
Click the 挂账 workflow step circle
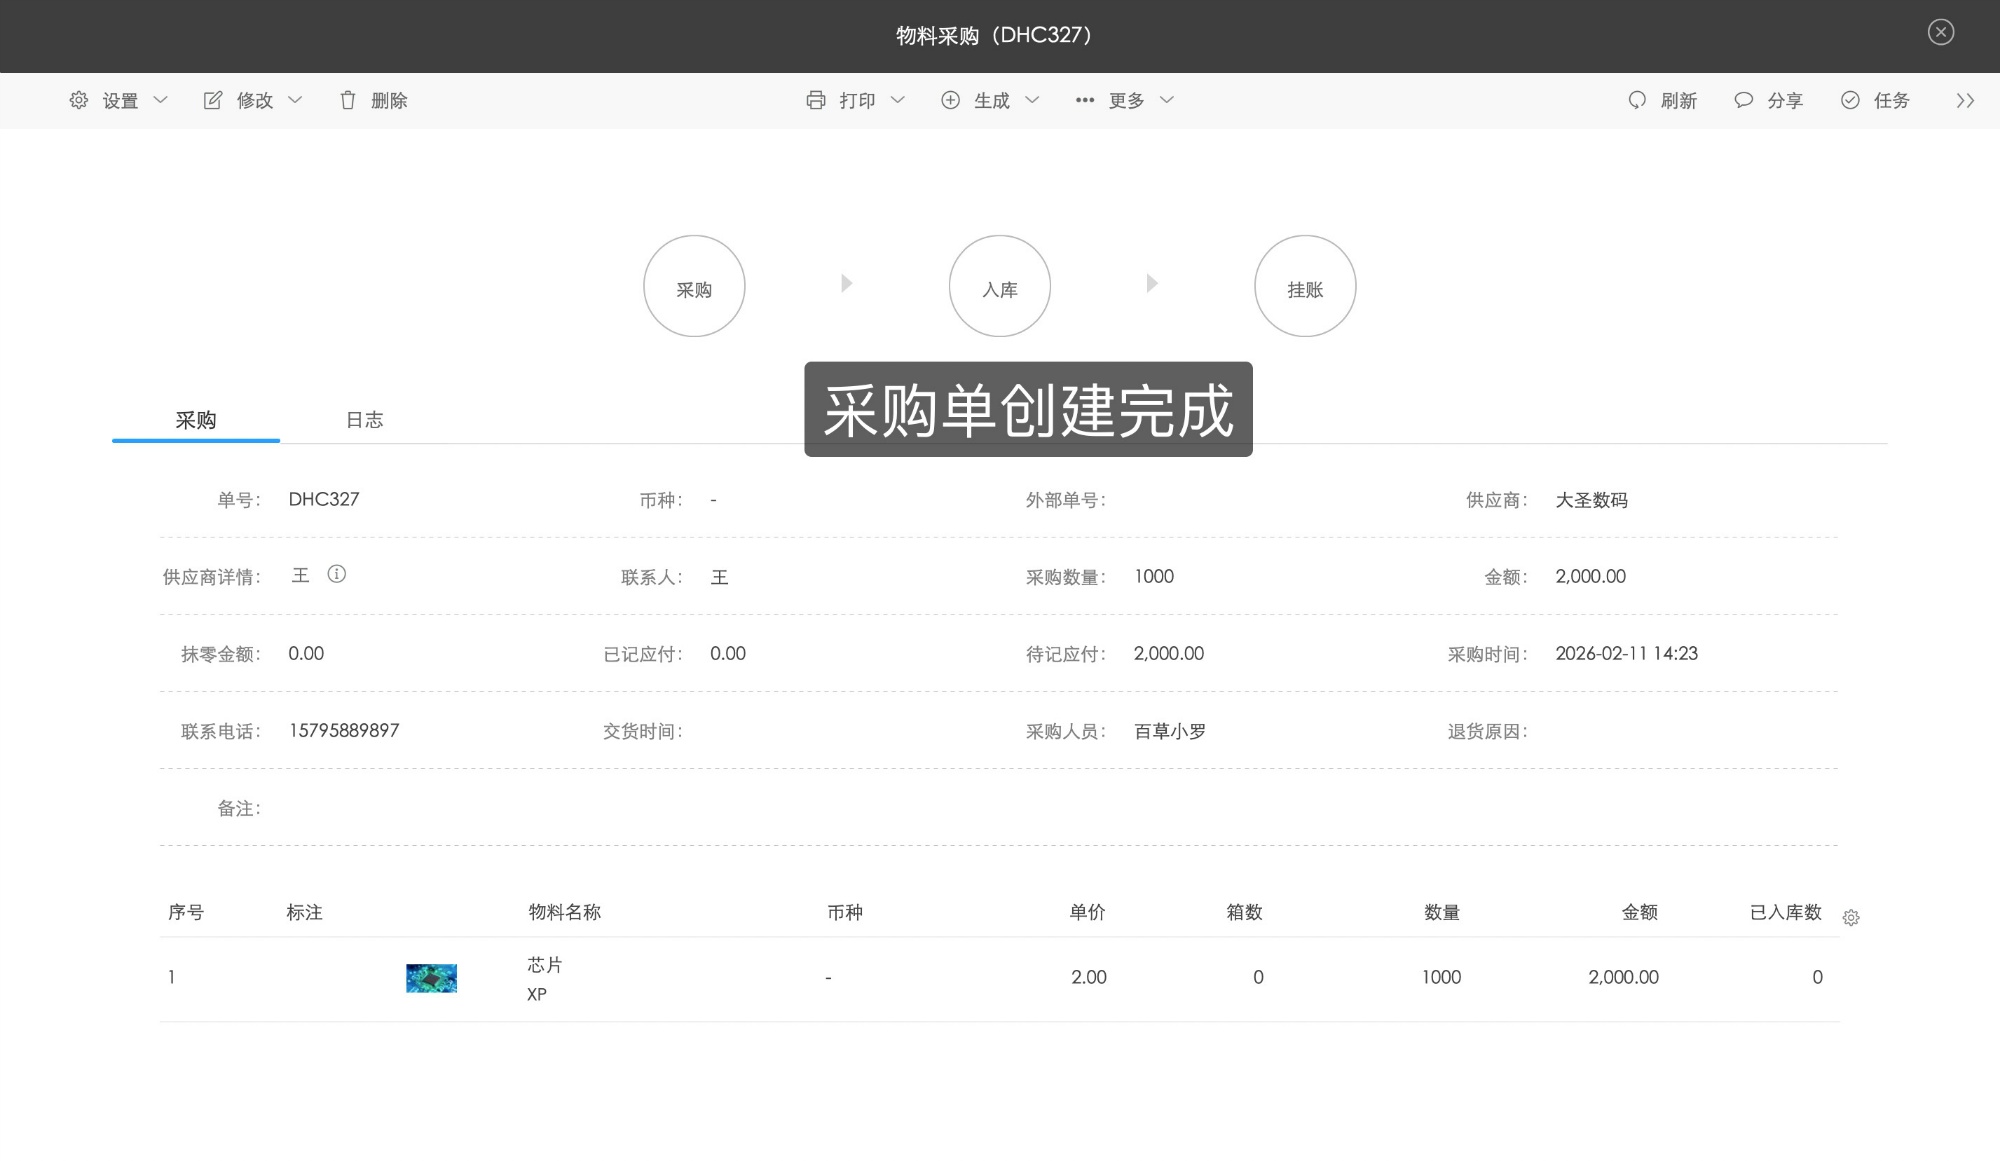pos(1305,286)
